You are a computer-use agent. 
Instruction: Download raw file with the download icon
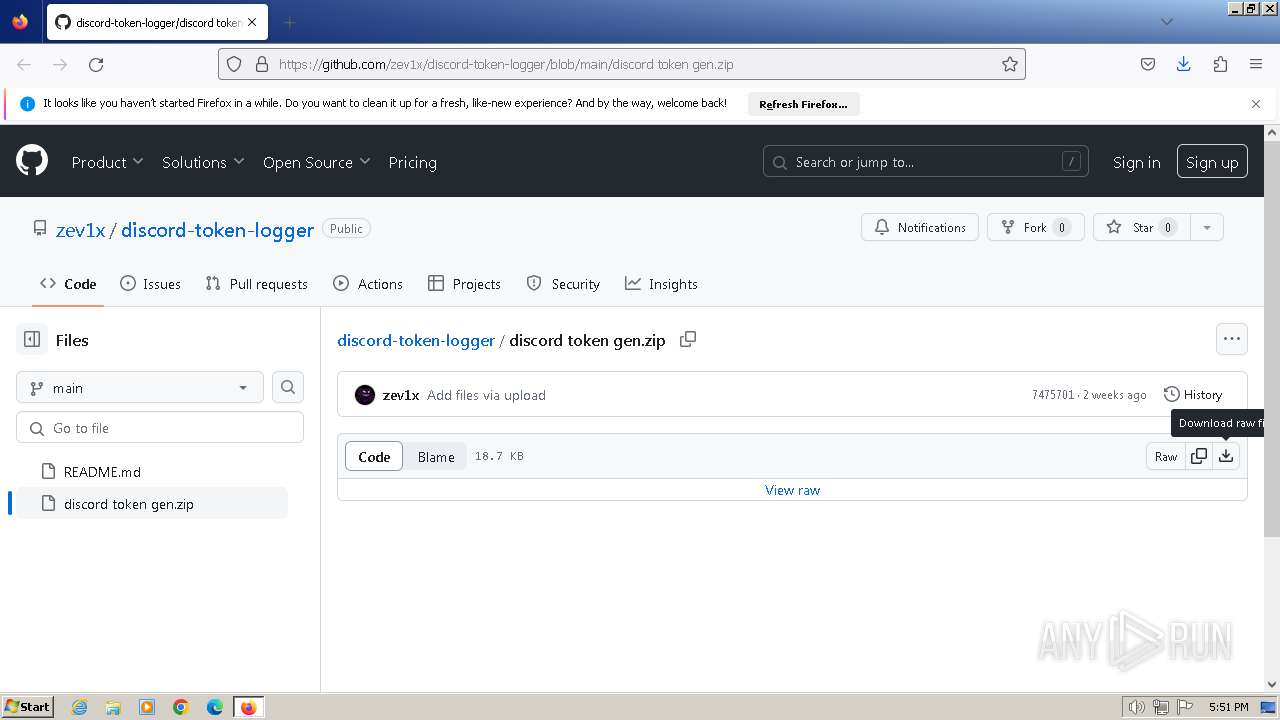point(1226,456)
